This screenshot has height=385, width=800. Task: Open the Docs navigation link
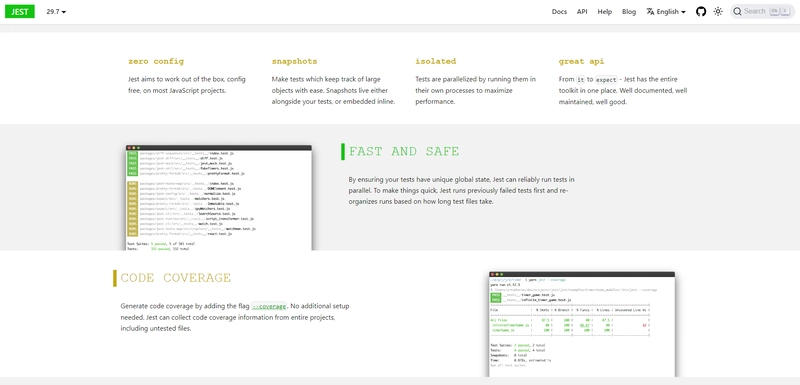click(x=559, y=11)
